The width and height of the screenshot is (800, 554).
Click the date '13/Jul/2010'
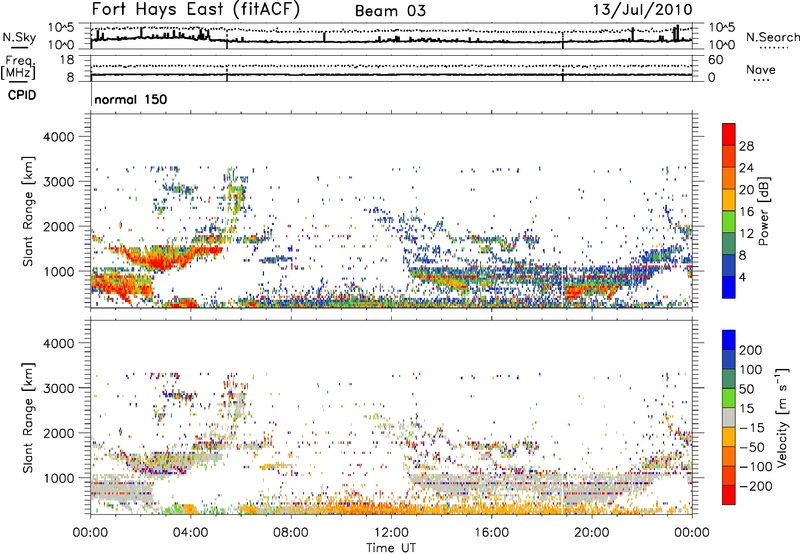(x=642, y=9)
